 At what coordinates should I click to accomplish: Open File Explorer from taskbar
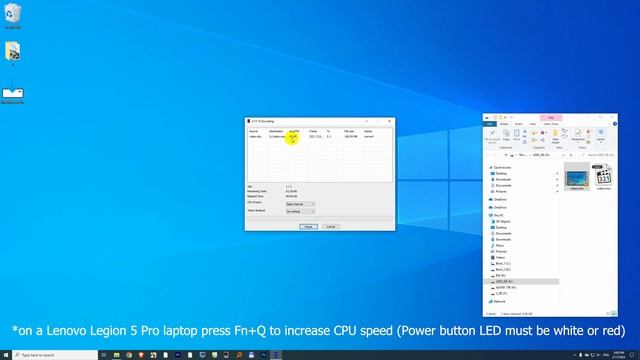[x=116, y=355]
